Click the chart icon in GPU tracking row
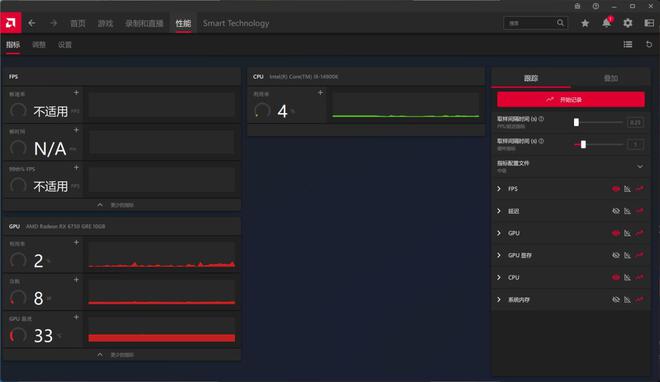 point(628,233)
